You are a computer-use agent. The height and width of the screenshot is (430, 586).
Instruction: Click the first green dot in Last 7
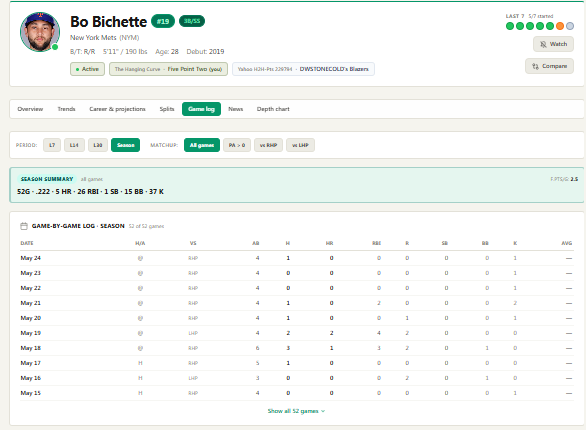point(510,26)
